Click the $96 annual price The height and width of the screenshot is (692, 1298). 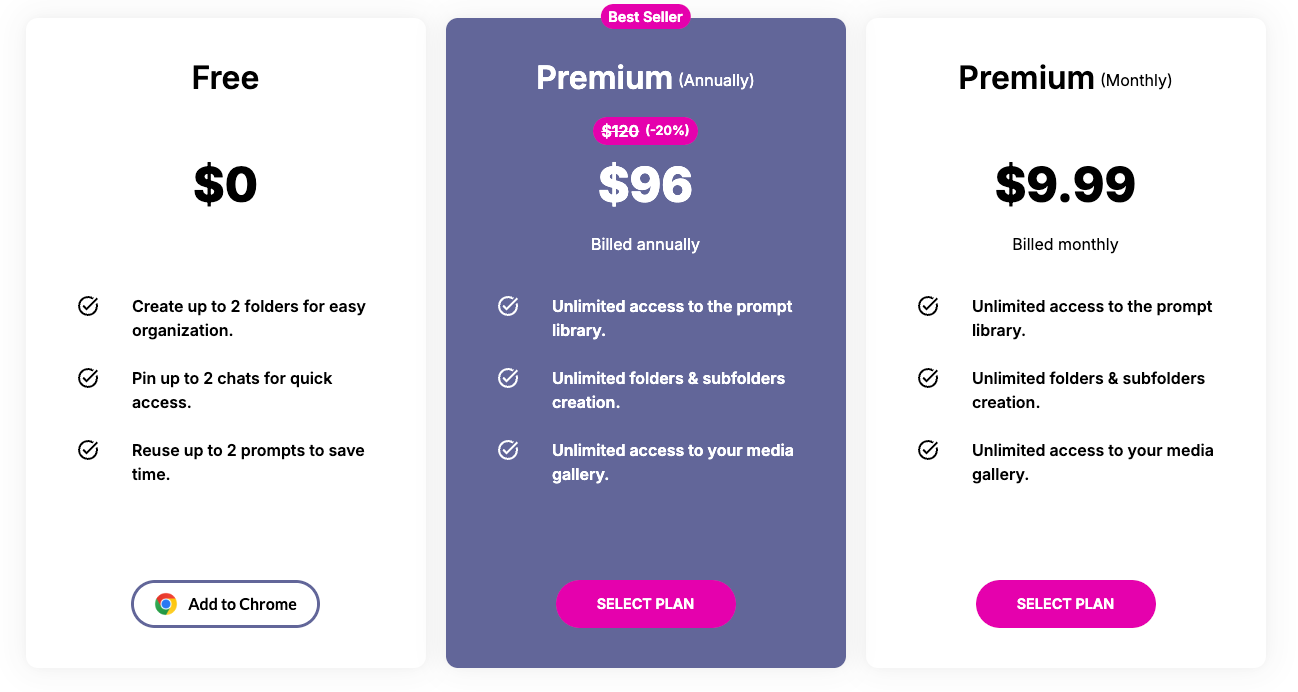coord(645,185)
